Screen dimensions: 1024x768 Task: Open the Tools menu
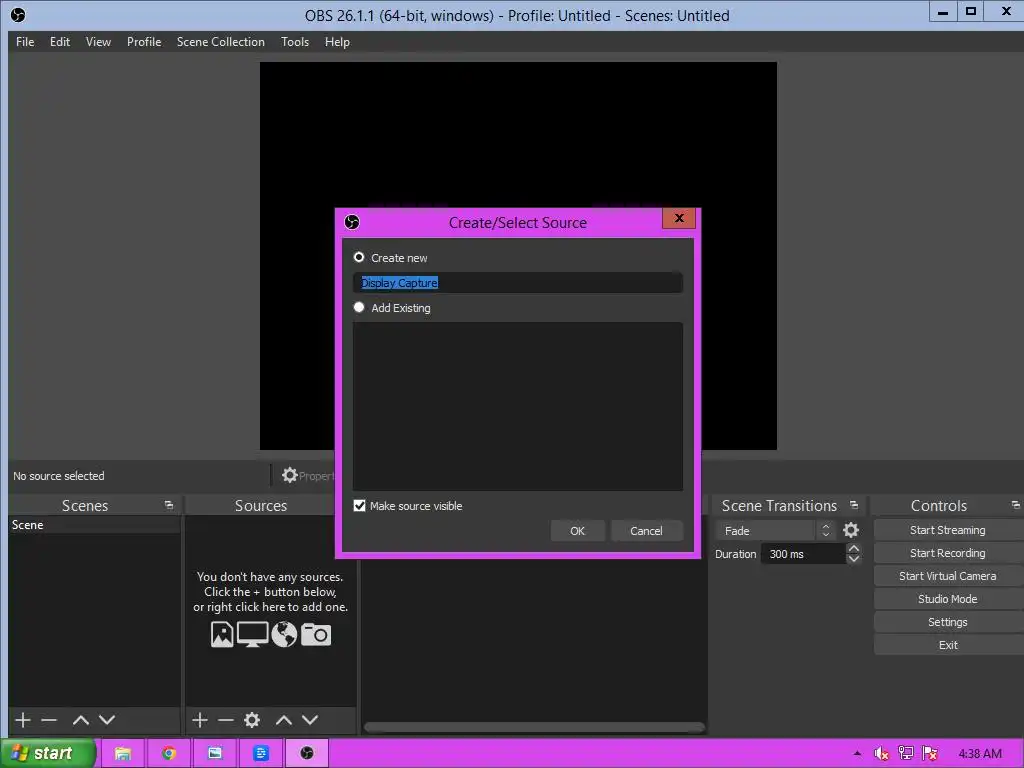point(295,42)
